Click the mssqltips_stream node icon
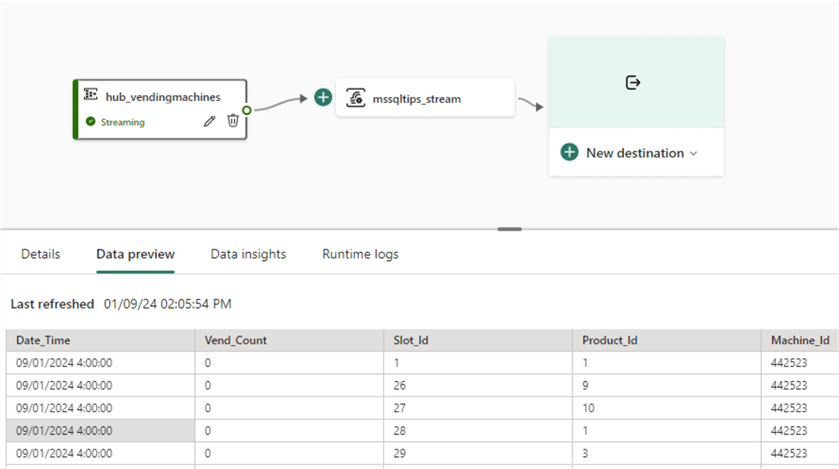This screenshot has height=469, width=839. click(355, 98)
